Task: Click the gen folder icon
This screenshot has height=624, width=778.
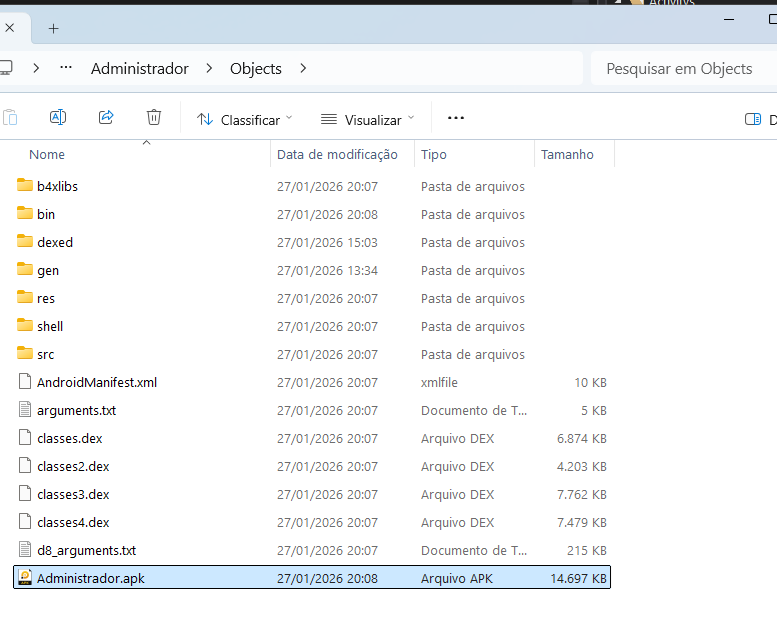Action: [x=24, y=269]
